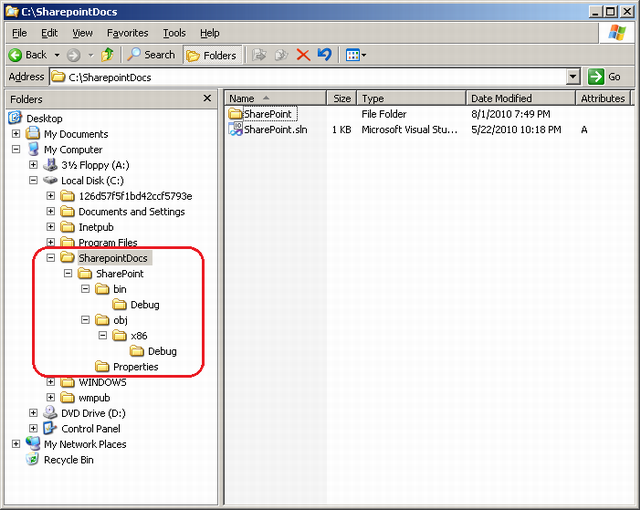Viewport: 640px width, 510px height.
Task: Click the Forward arrow icon
Action: [73, 55]
